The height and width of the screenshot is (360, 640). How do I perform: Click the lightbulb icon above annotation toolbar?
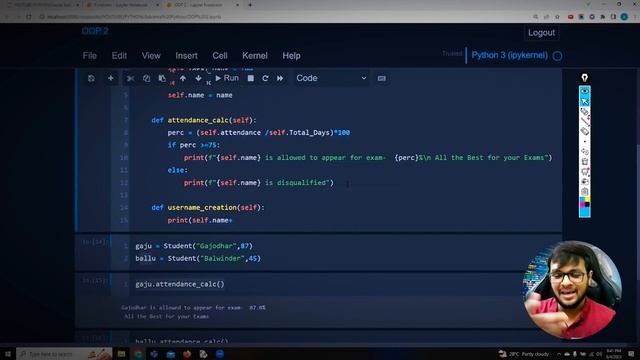[584, 78]
